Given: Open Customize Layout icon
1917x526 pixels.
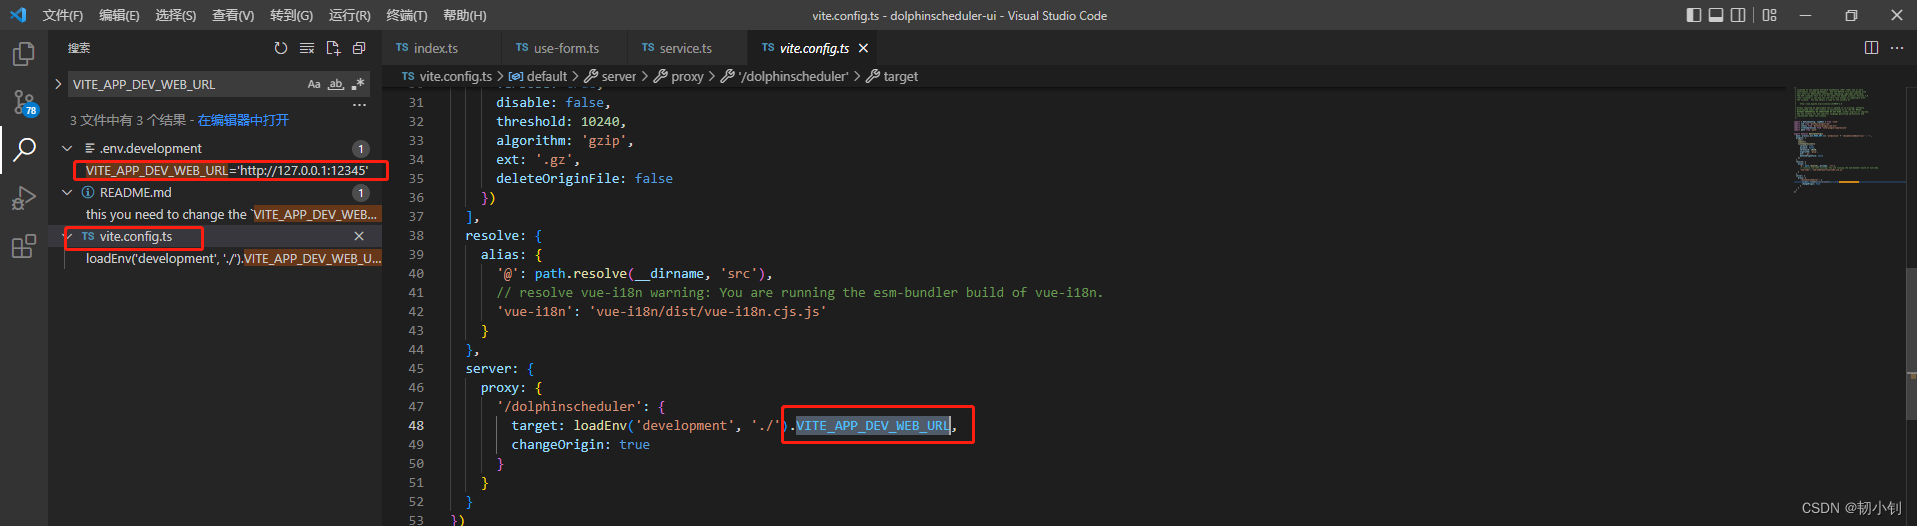Looking at the screenshot, I should (1770, 15).
